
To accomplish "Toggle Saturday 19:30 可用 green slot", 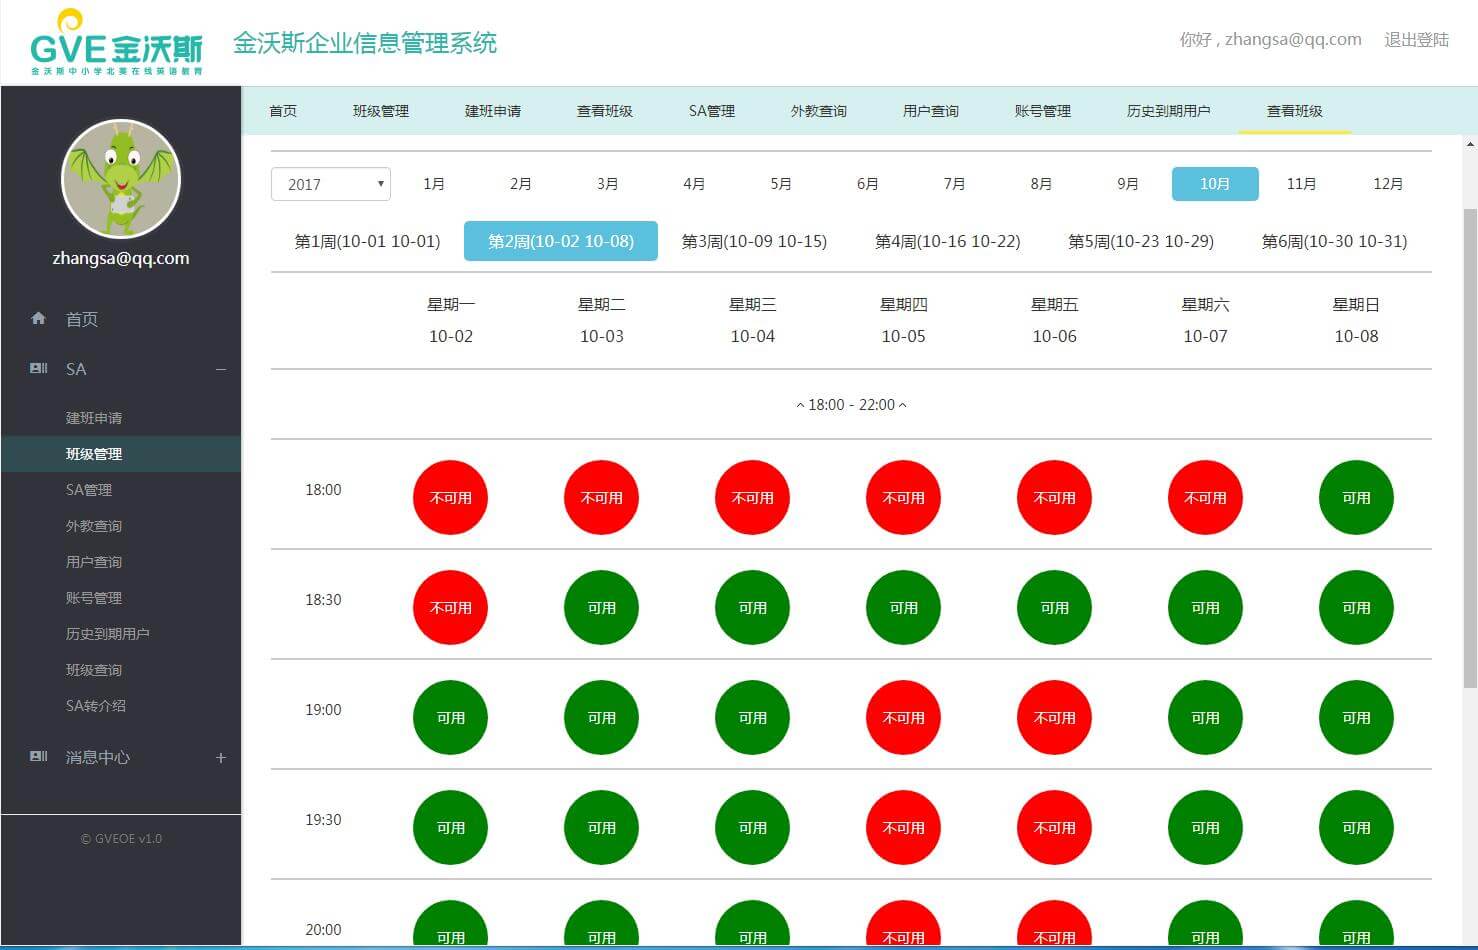I will point(1205,828).
